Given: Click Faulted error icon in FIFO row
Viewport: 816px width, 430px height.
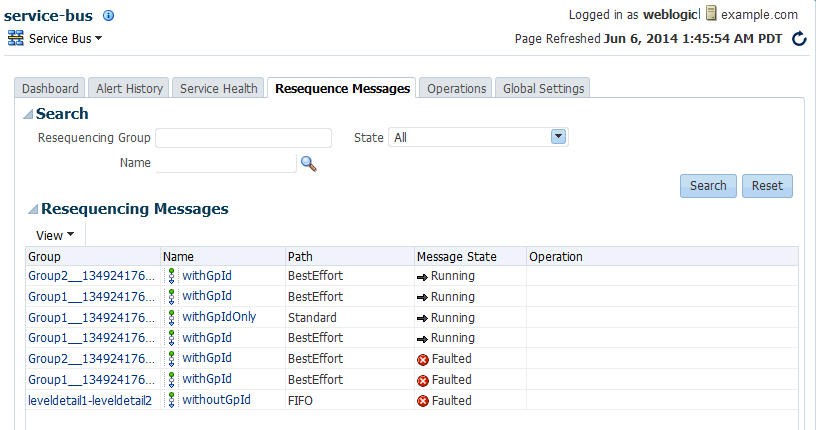Looking at the screenshot, I should pyautogui.click(x=423, y=401).
